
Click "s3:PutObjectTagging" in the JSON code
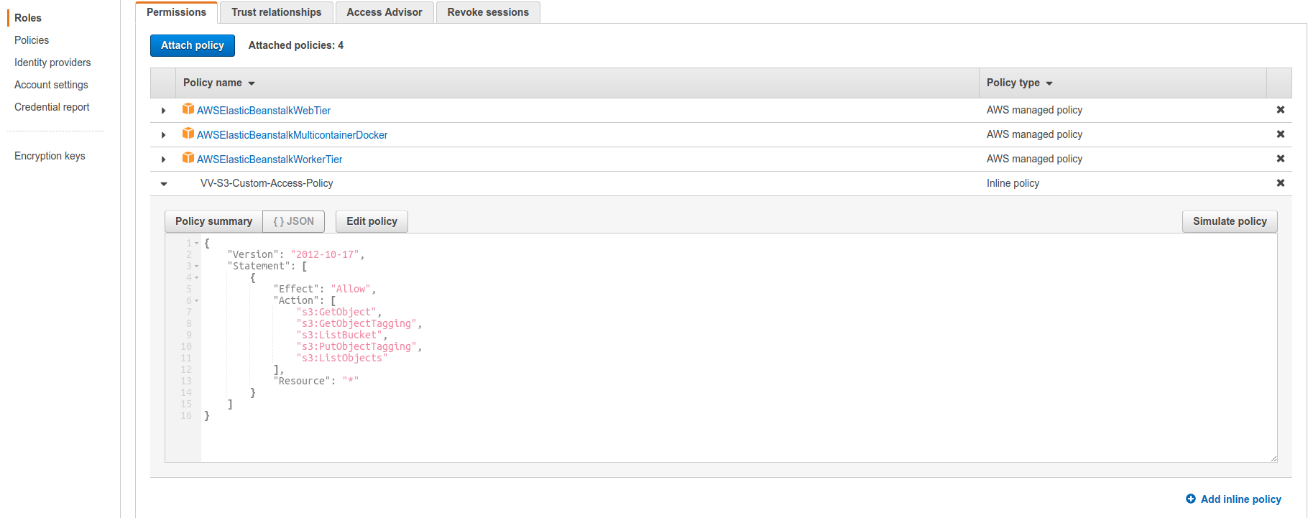point(359,346)
